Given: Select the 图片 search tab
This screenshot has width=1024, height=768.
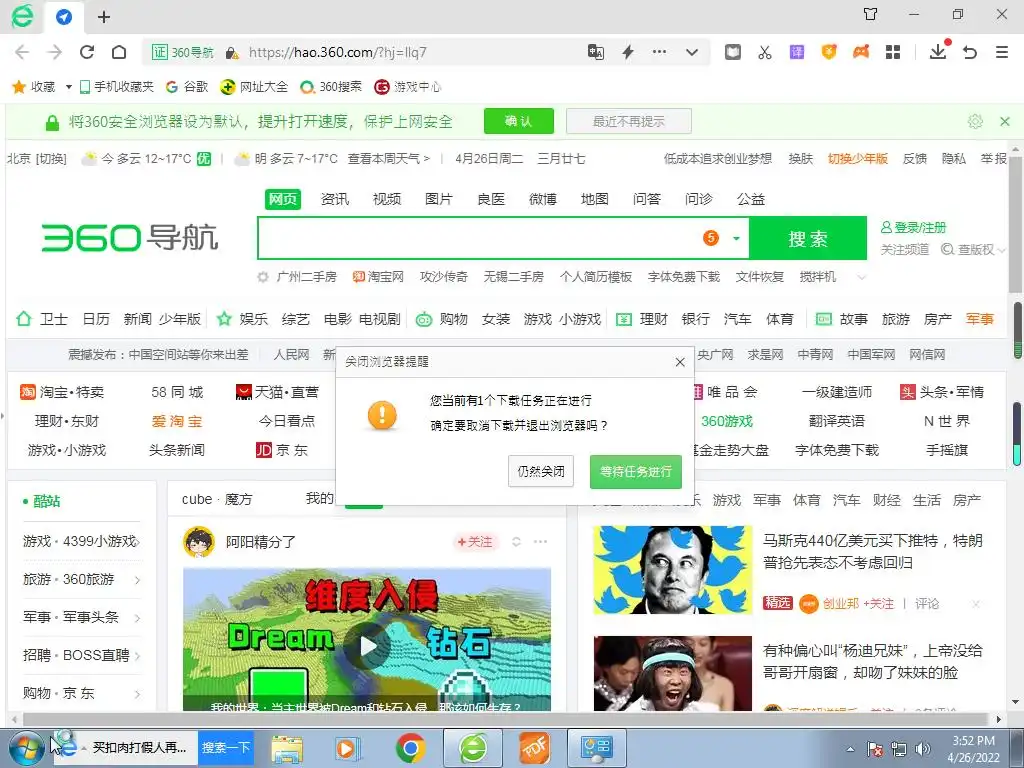Looking at the screenshot, I should click(x=438, y=199).
